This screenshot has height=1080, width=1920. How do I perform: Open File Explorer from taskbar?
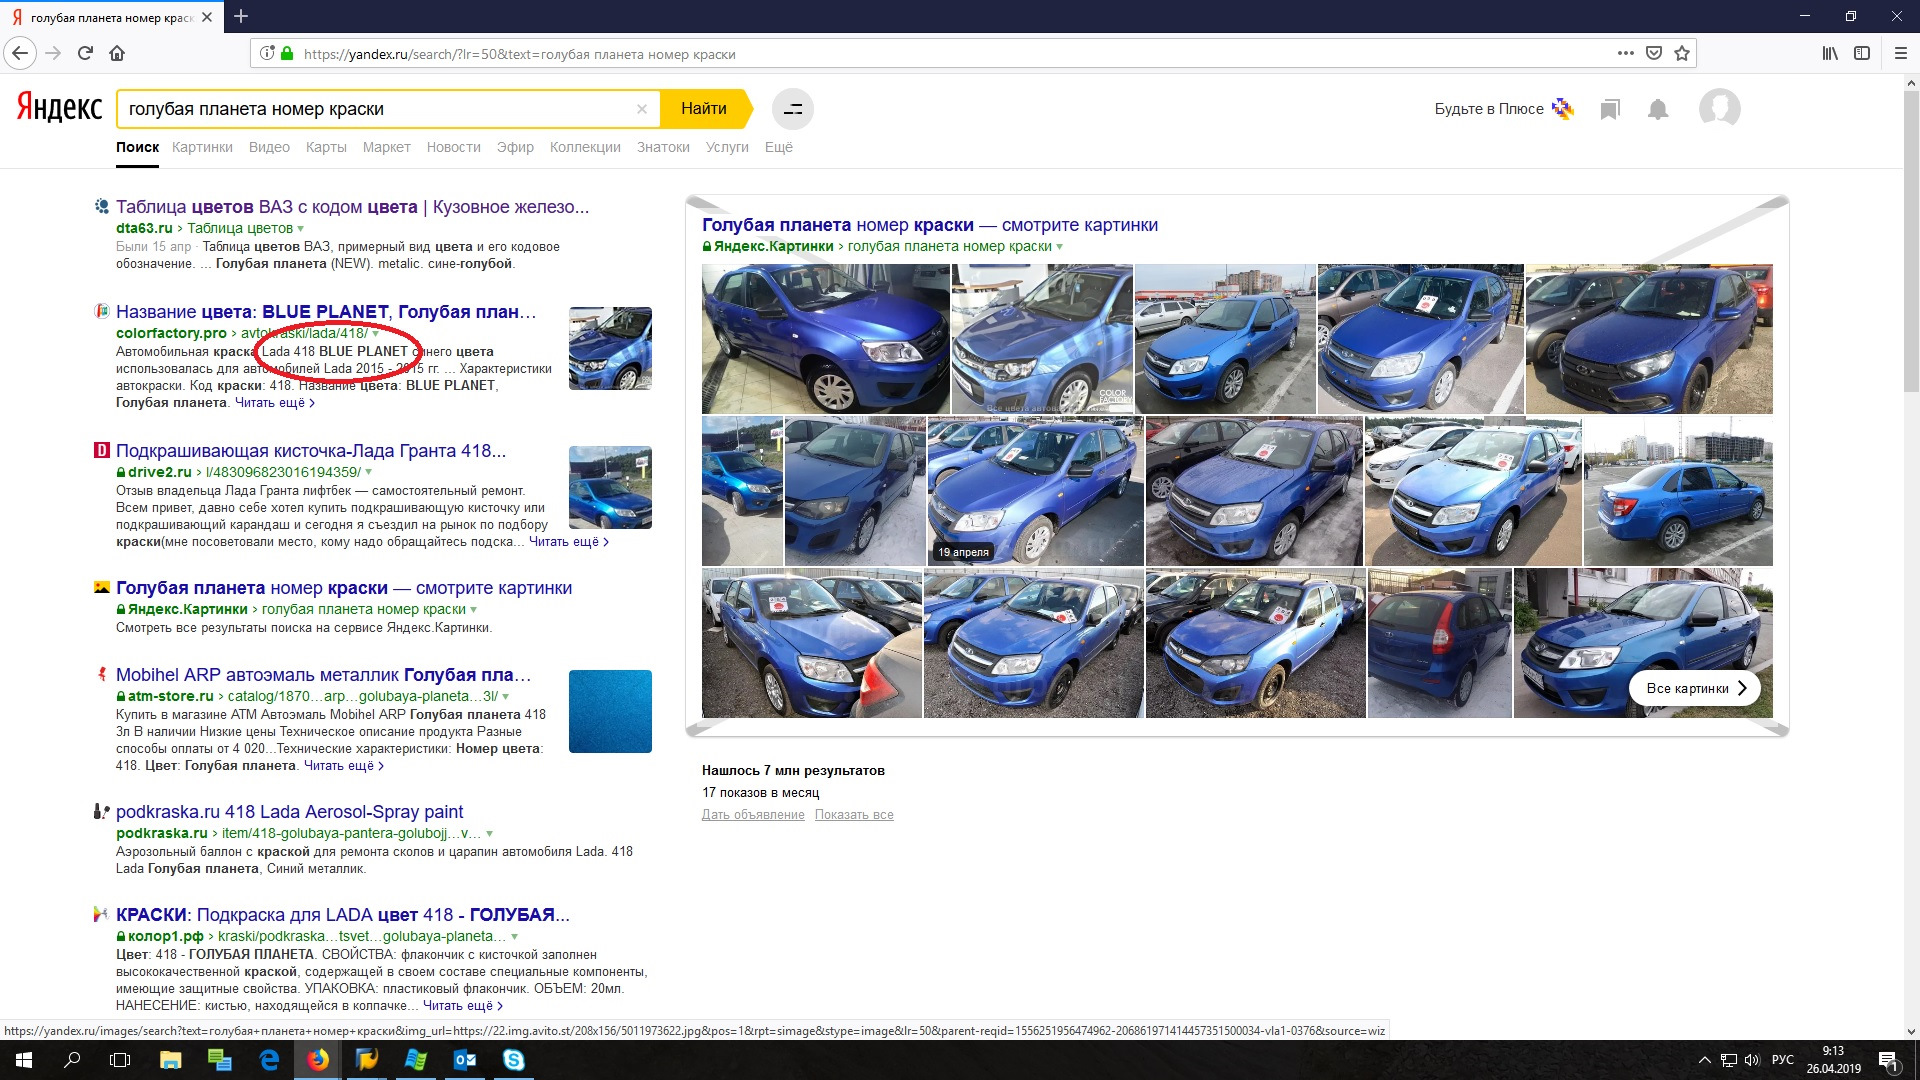click(171, 1060)
